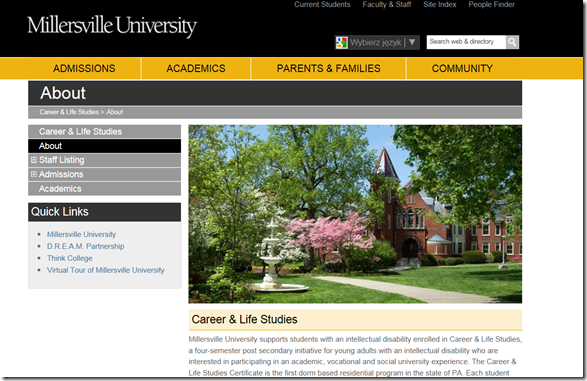Open the Wybierz język language dropdown
The height and width of the screenshot is (381, 587).
coord(377,42)
